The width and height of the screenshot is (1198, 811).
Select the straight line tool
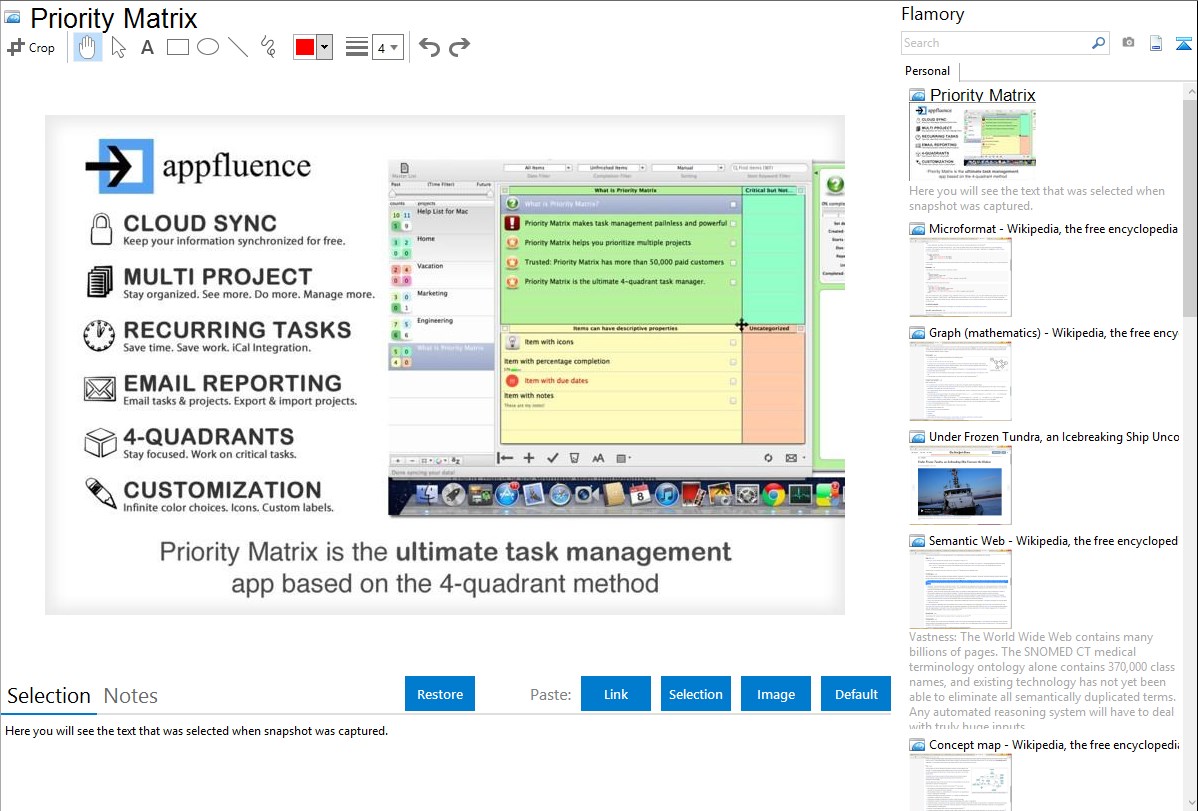click(238, 47)
